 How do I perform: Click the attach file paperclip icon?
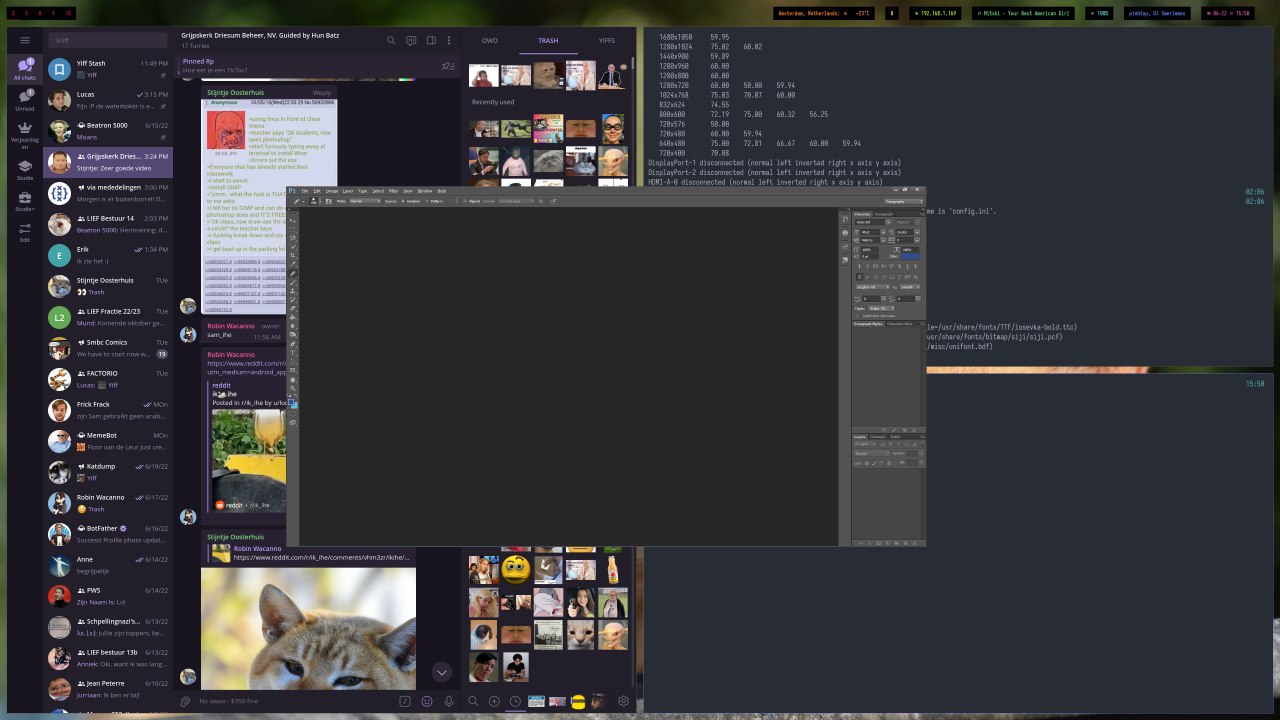[185, 702]
